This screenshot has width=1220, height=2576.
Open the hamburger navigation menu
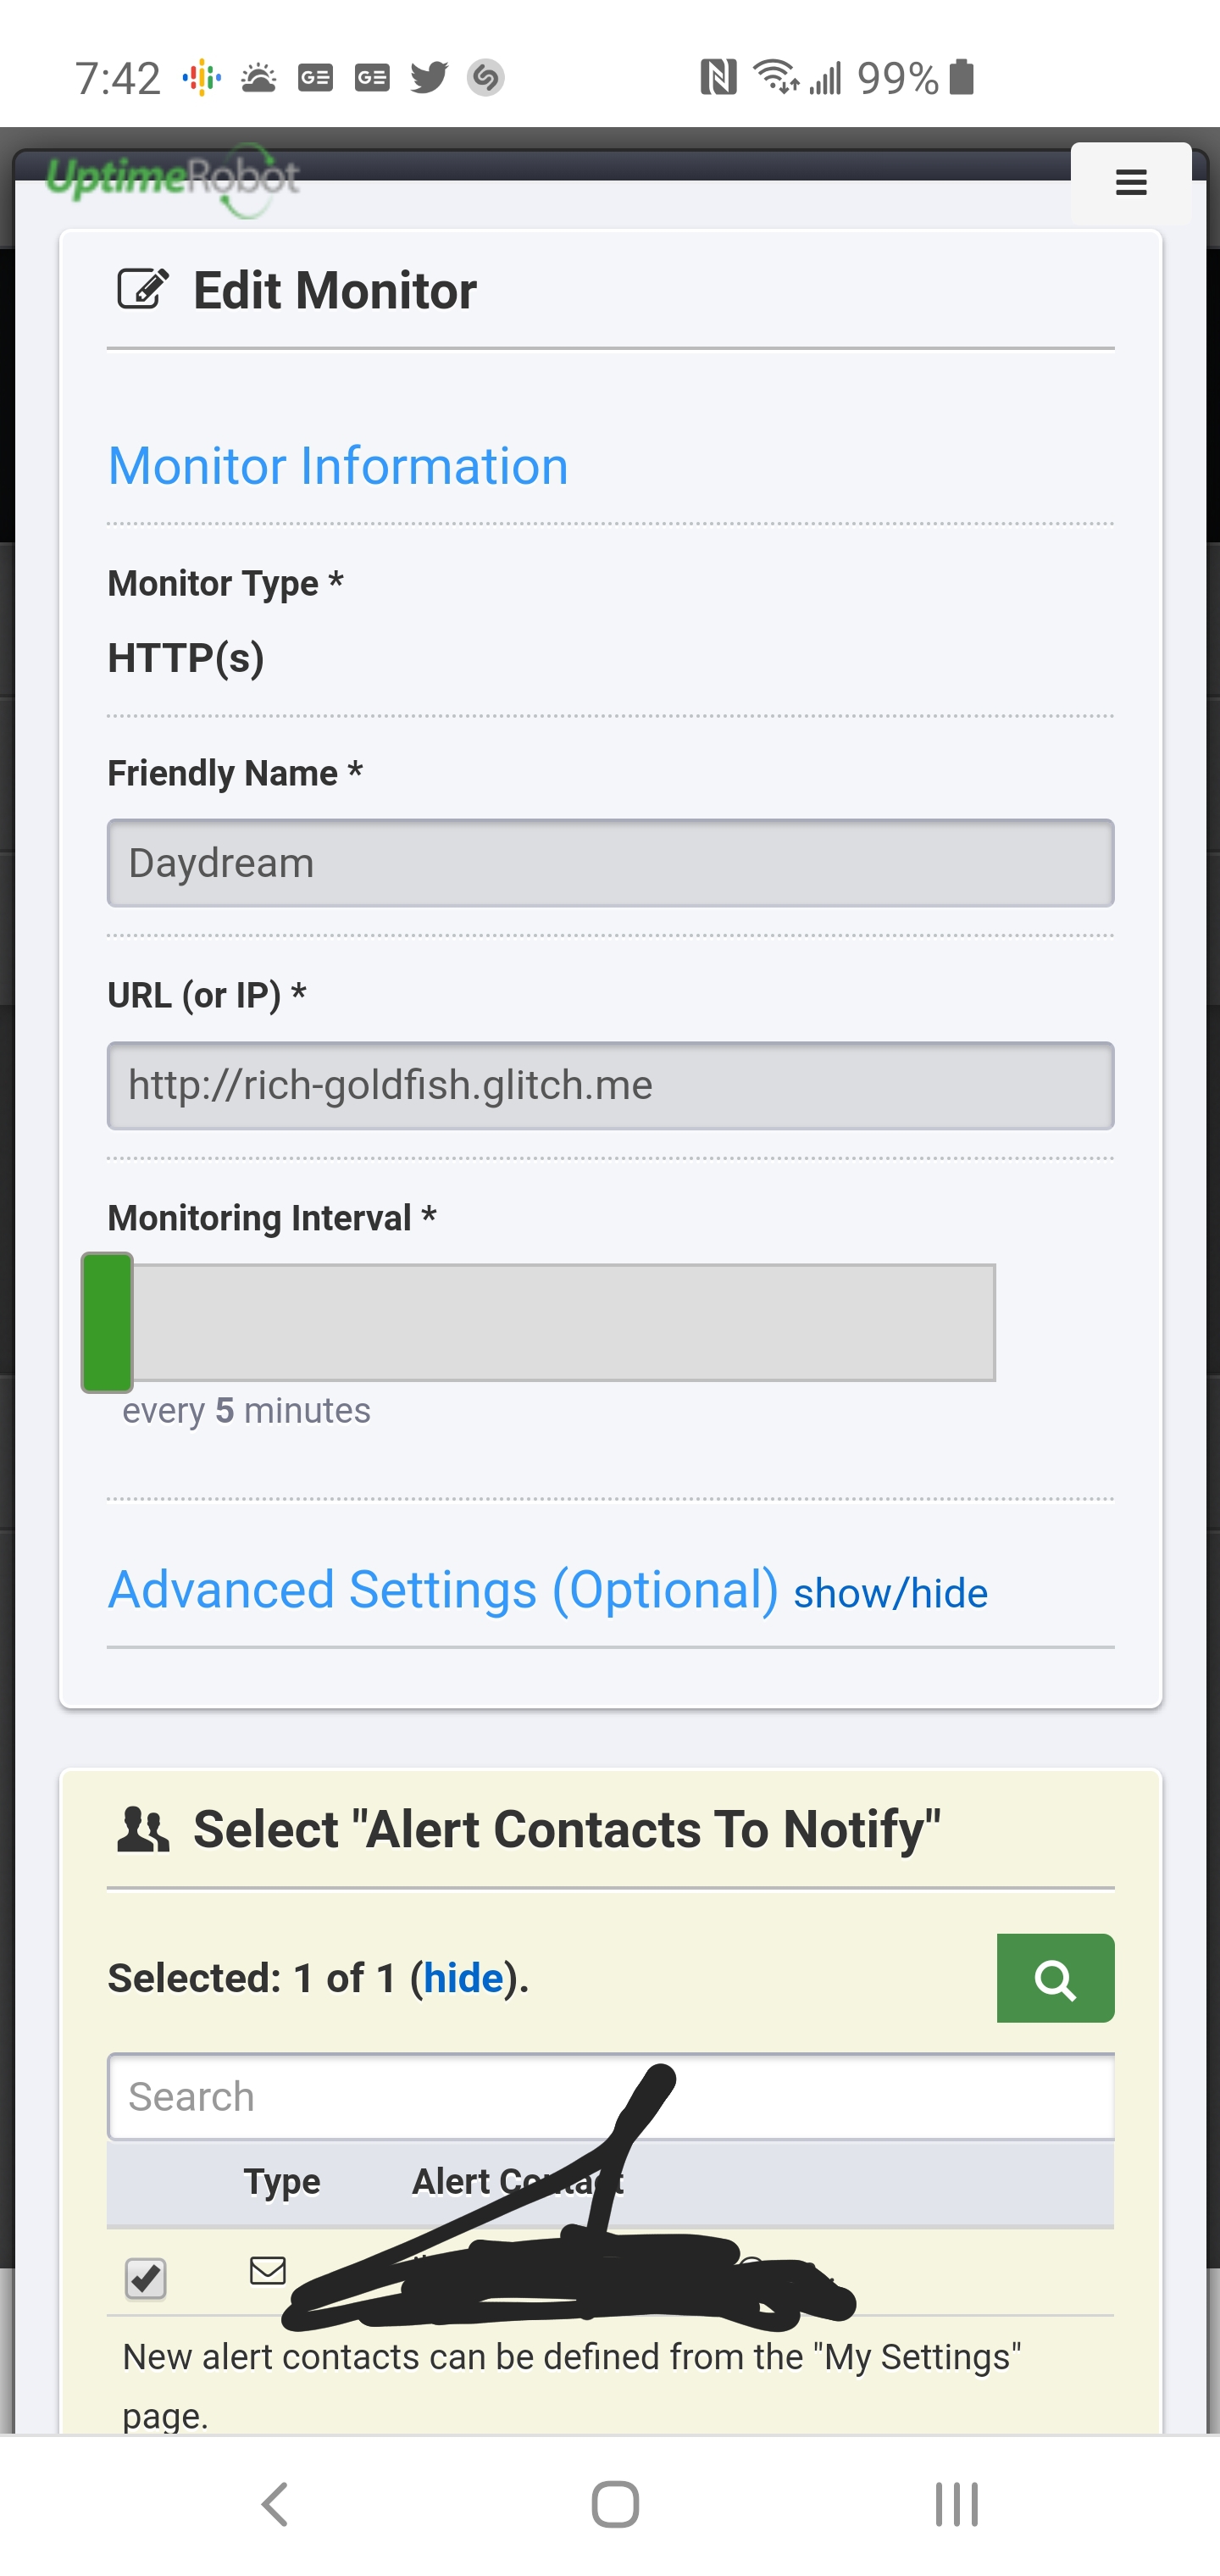pos(1130,183)
